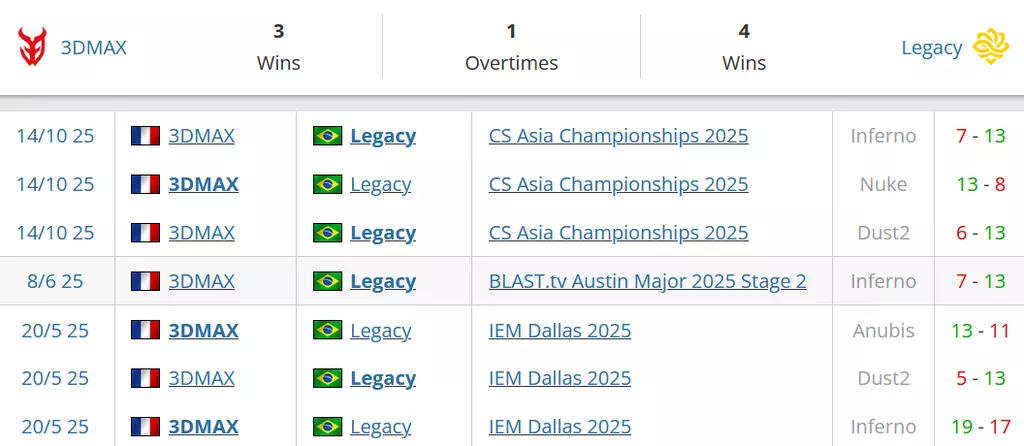The image size is (1024, 446).
Task: Click the 1 Overtimes statistic
Action: click(x=511, y=47)
